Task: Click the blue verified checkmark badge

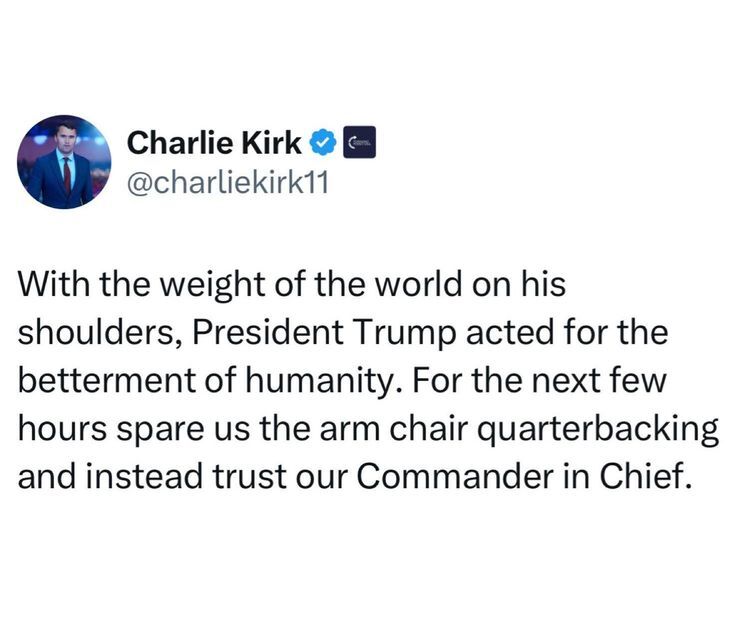Action: [x=322, y=142]
